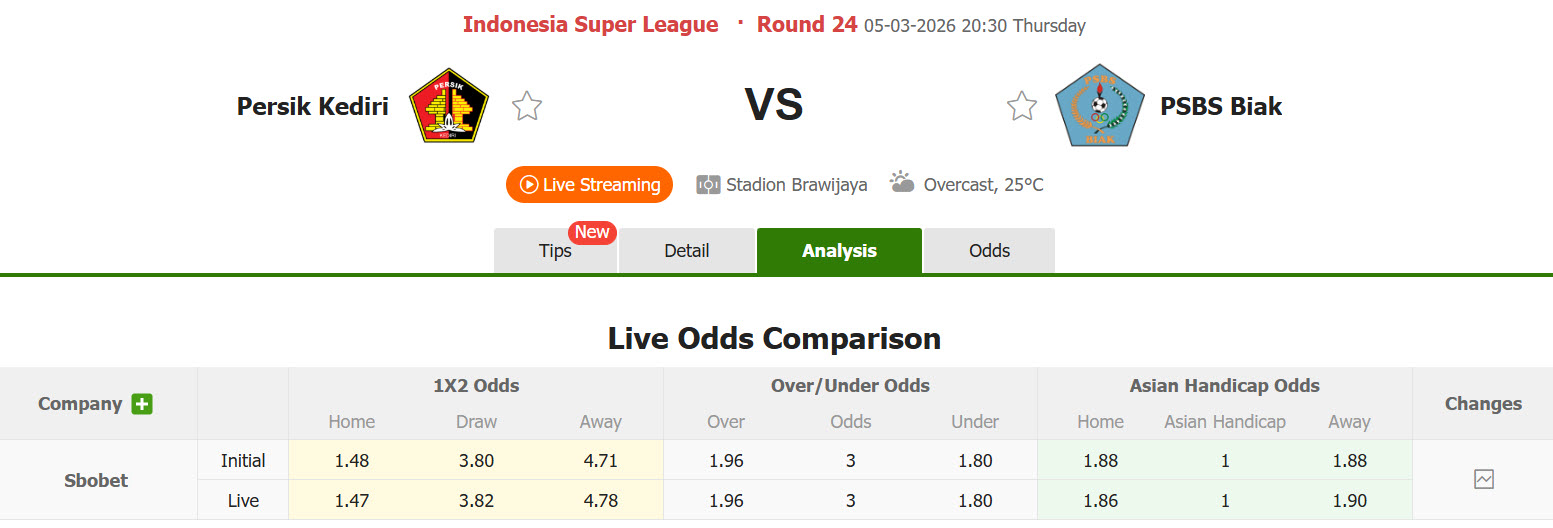Open the Detail tab

click(x=687, y=251)
